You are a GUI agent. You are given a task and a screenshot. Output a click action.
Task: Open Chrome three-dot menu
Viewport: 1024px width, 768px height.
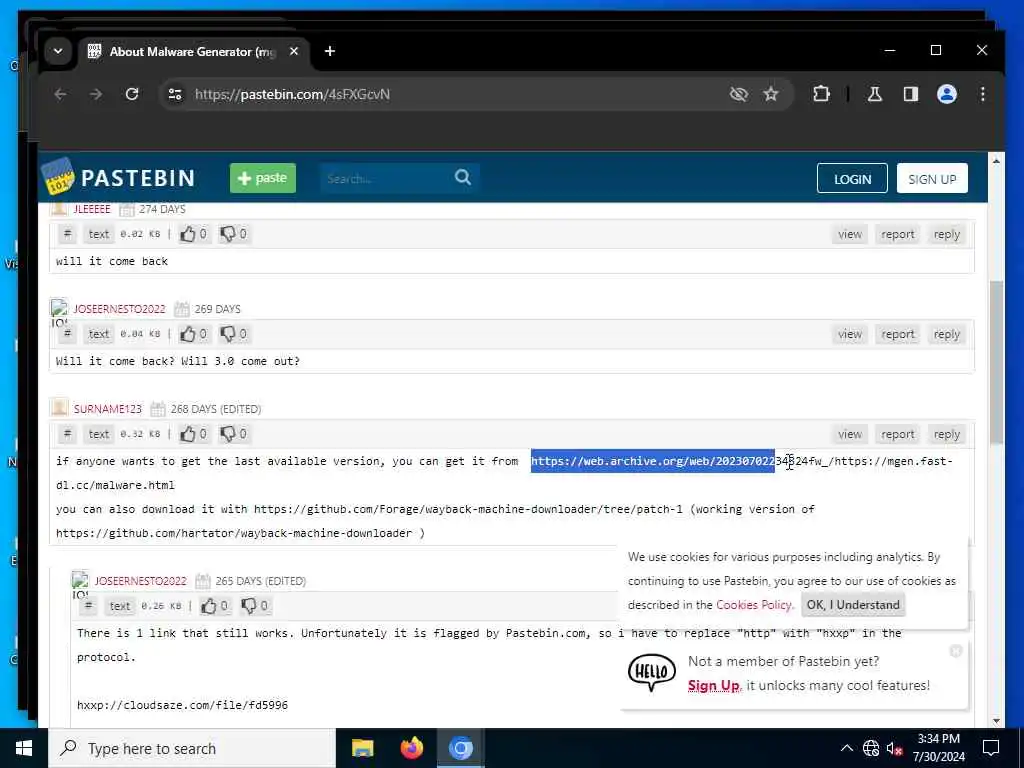click(982, 94)
